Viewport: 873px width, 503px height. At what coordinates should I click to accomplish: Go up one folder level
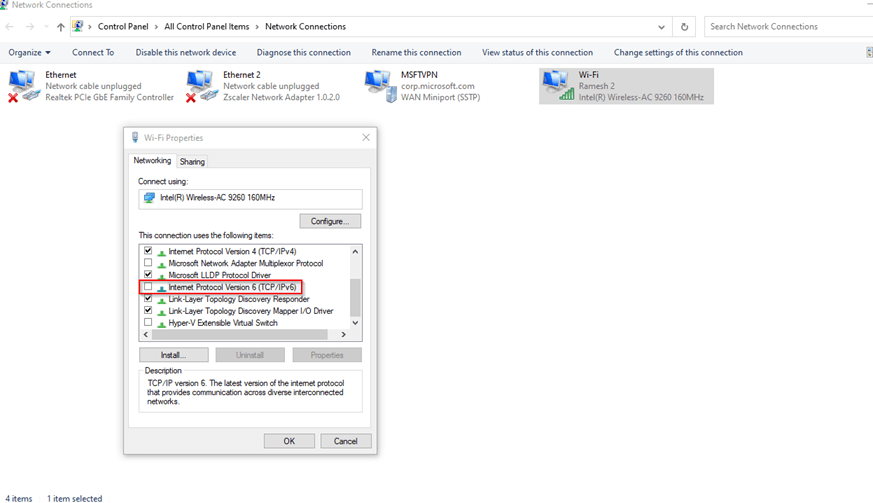click(x=61, y=27)
